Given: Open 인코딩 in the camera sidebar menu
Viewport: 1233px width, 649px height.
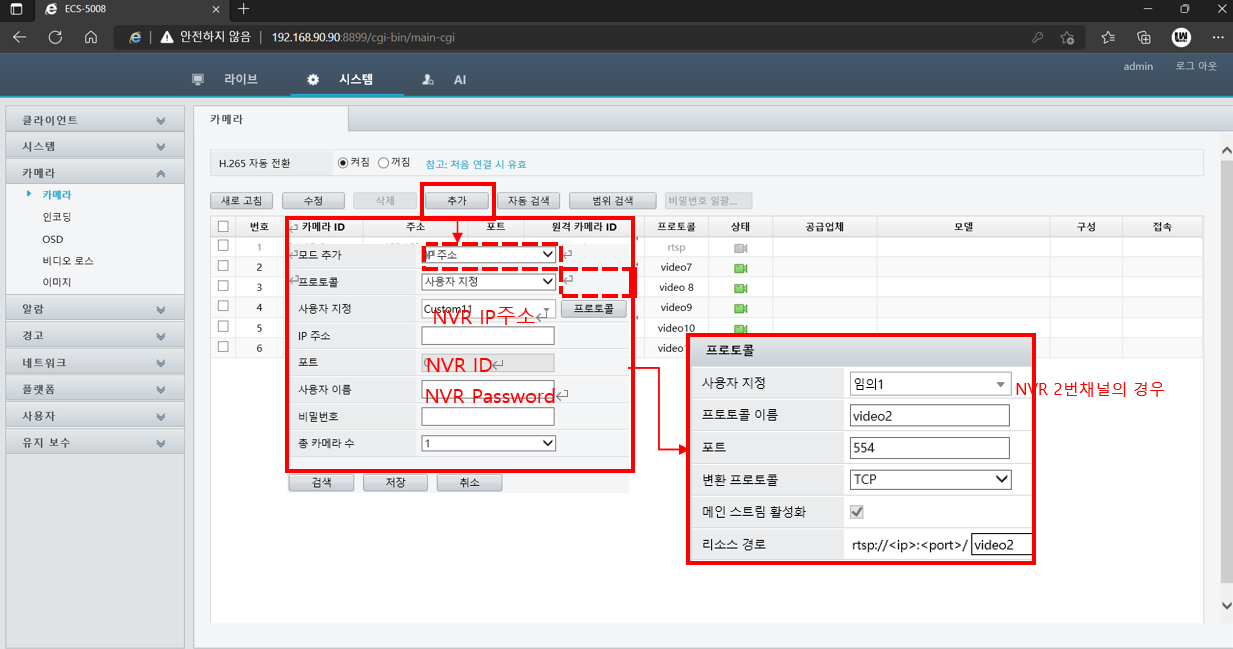Looking at the screenshot, I should (x=57, y=217).
